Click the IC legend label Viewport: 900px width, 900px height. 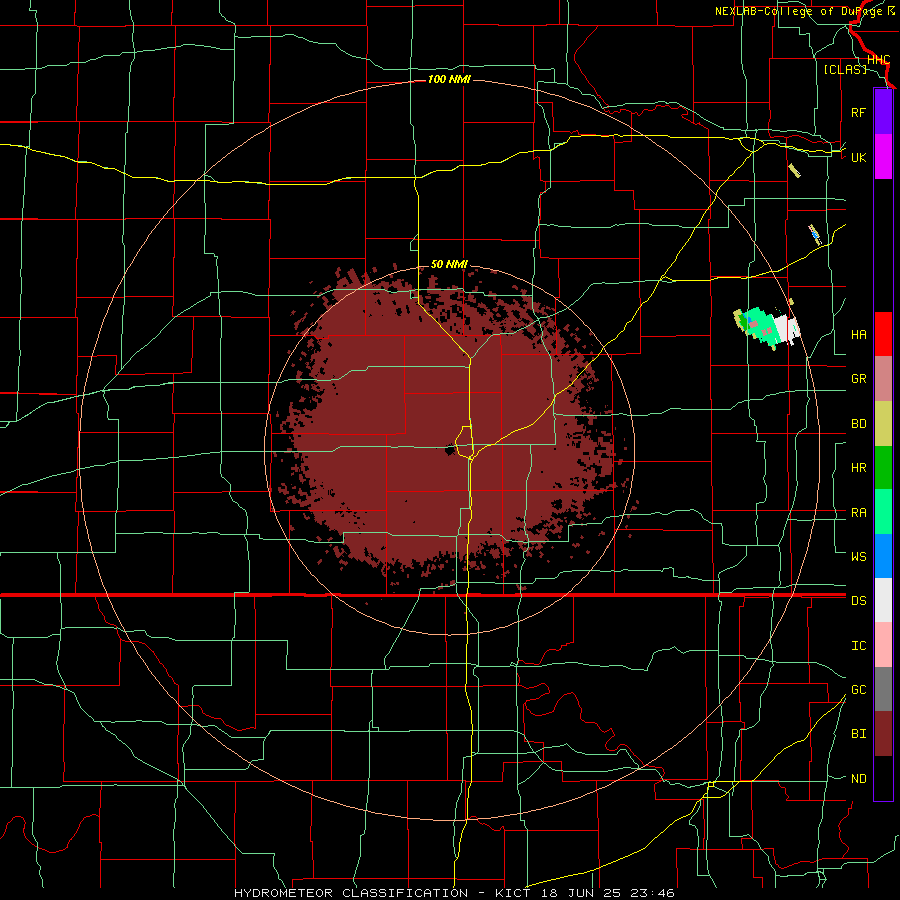click(858, 645)
